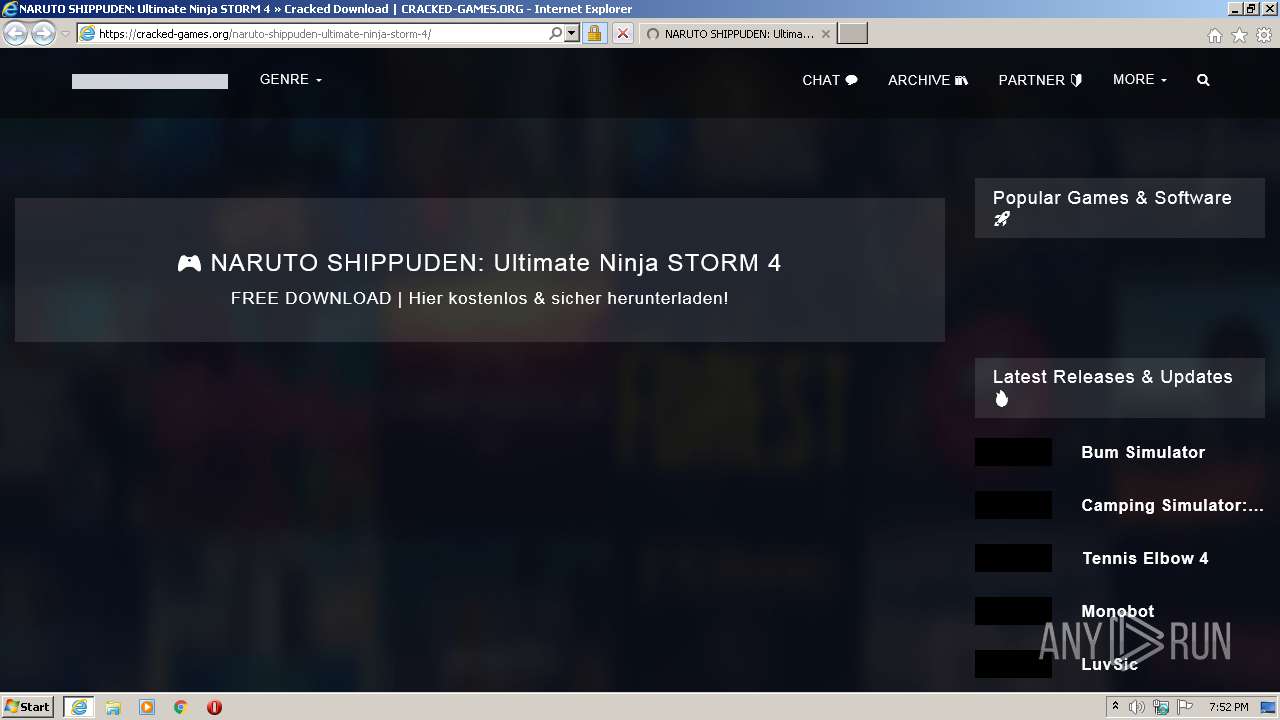The image size is (1280, 720).
Task: Click the Internet Explorer taskbar icon
Action: (x=78, y=707)
